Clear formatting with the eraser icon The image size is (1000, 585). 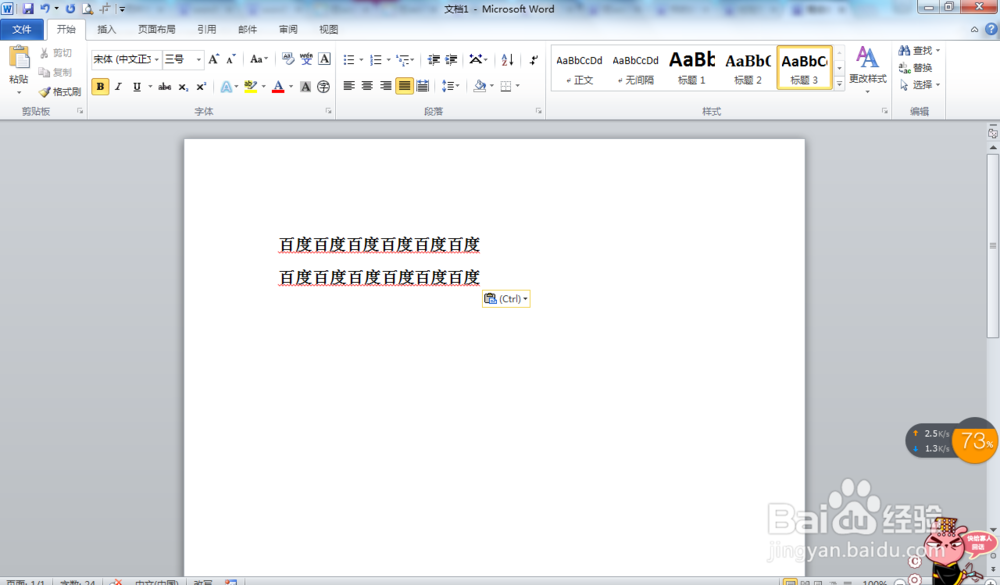[288, 59]
